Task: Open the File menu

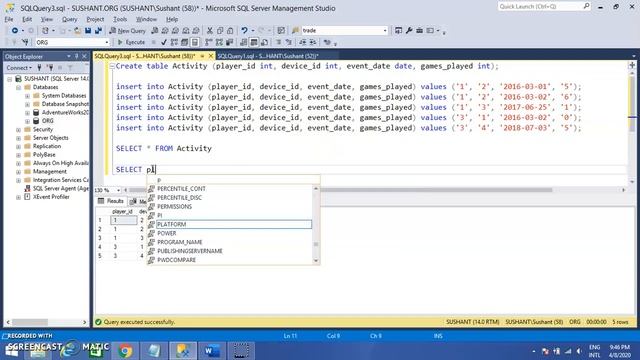Action: pyautogui.click(x=9, y=19)
